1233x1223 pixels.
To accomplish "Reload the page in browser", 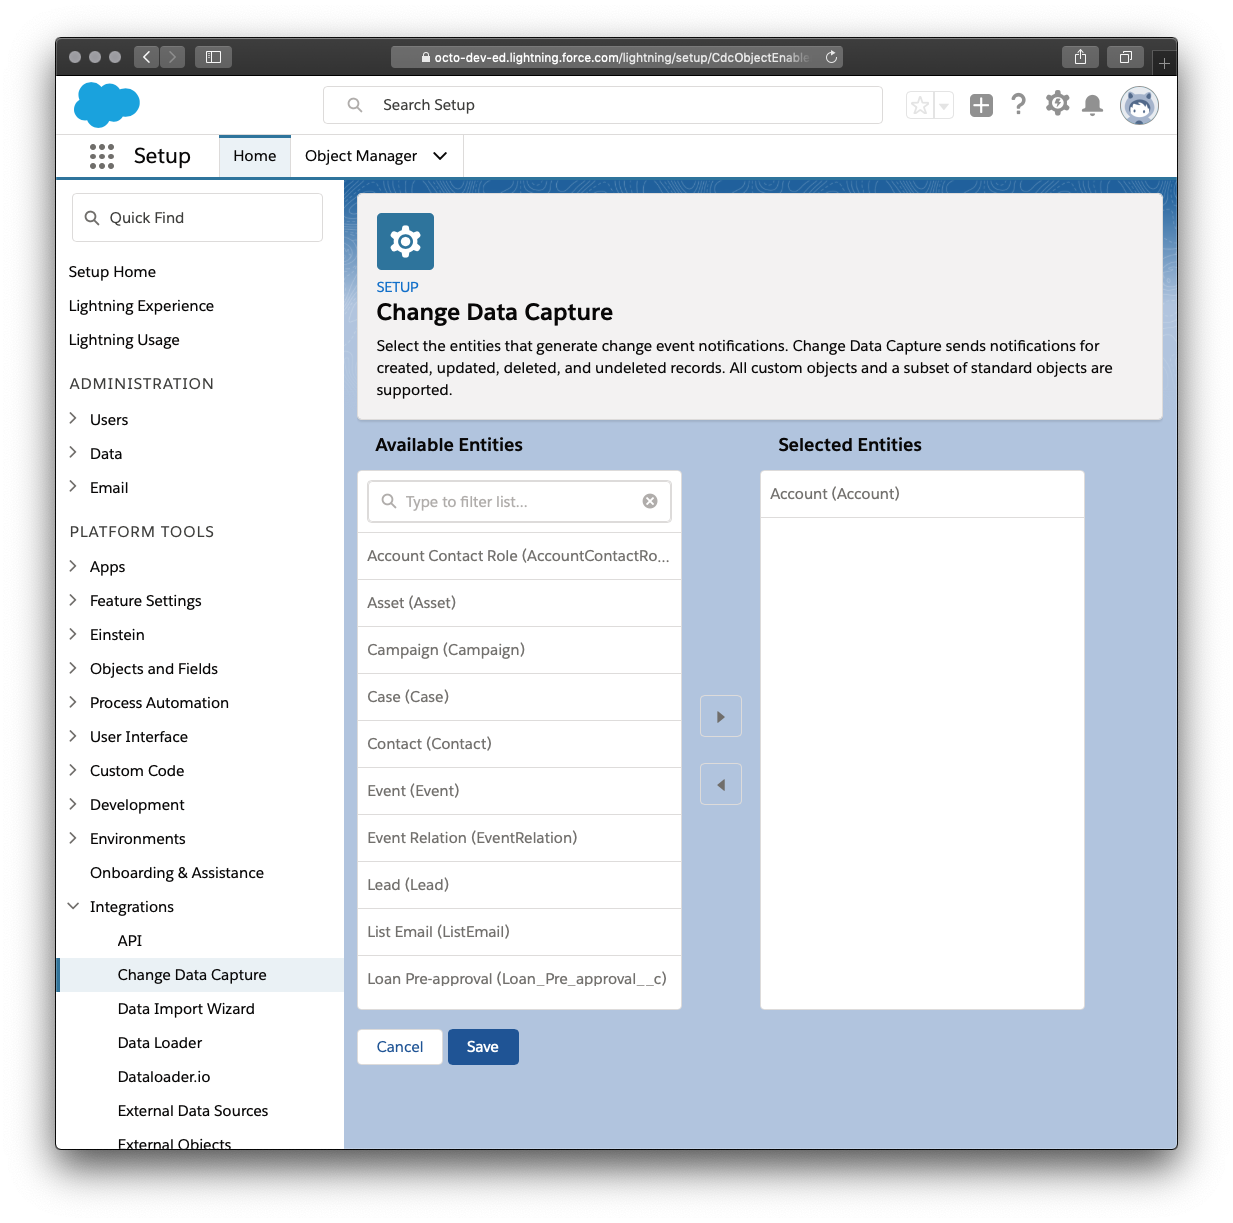I will 831,57.
